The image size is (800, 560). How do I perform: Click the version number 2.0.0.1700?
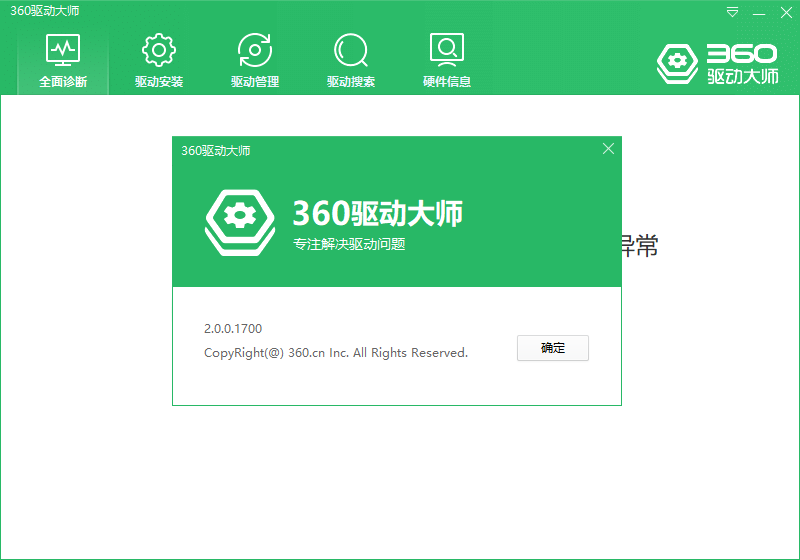(233, 328)
